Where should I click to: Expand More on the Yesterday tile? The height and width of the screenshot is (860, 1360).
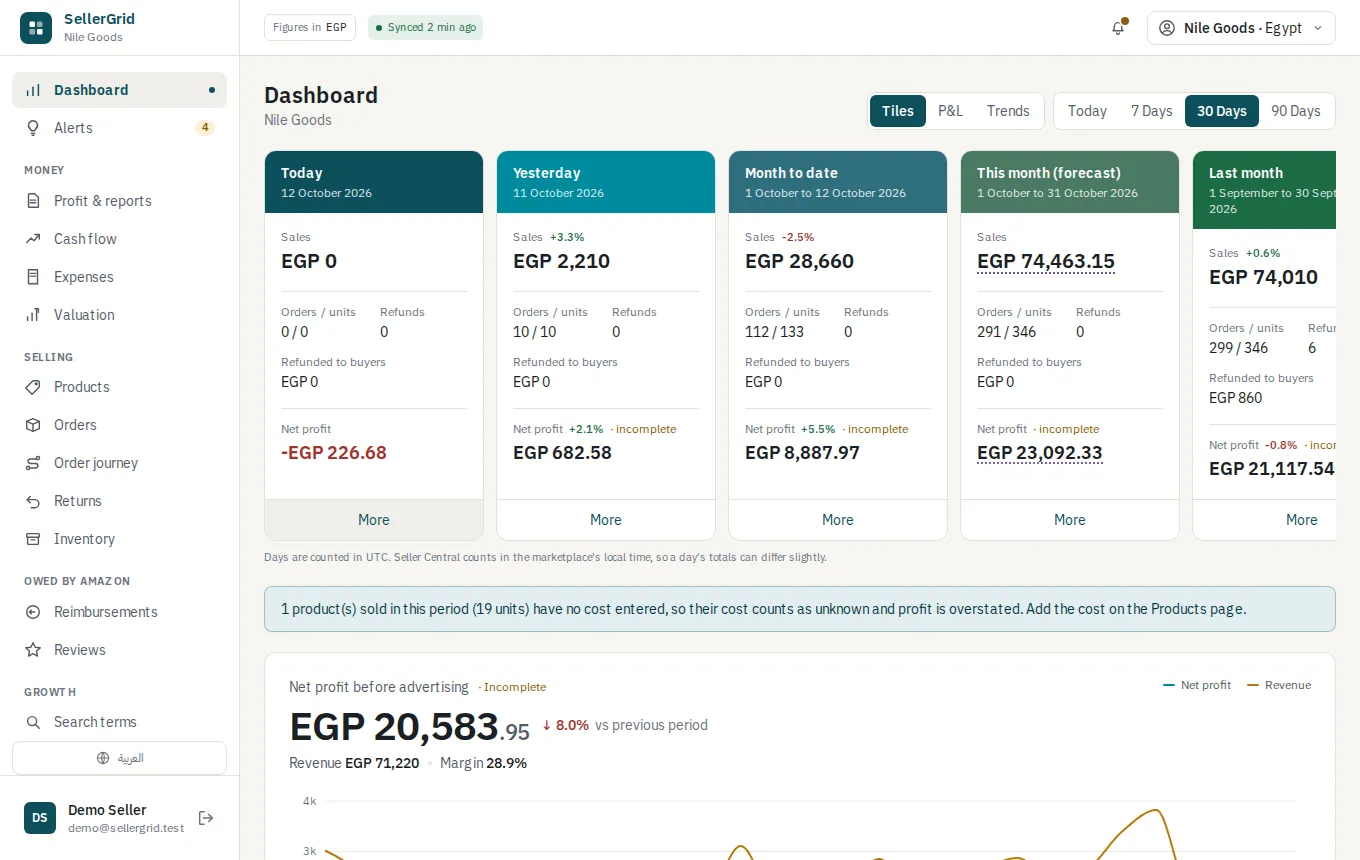[x=606, y=520]
